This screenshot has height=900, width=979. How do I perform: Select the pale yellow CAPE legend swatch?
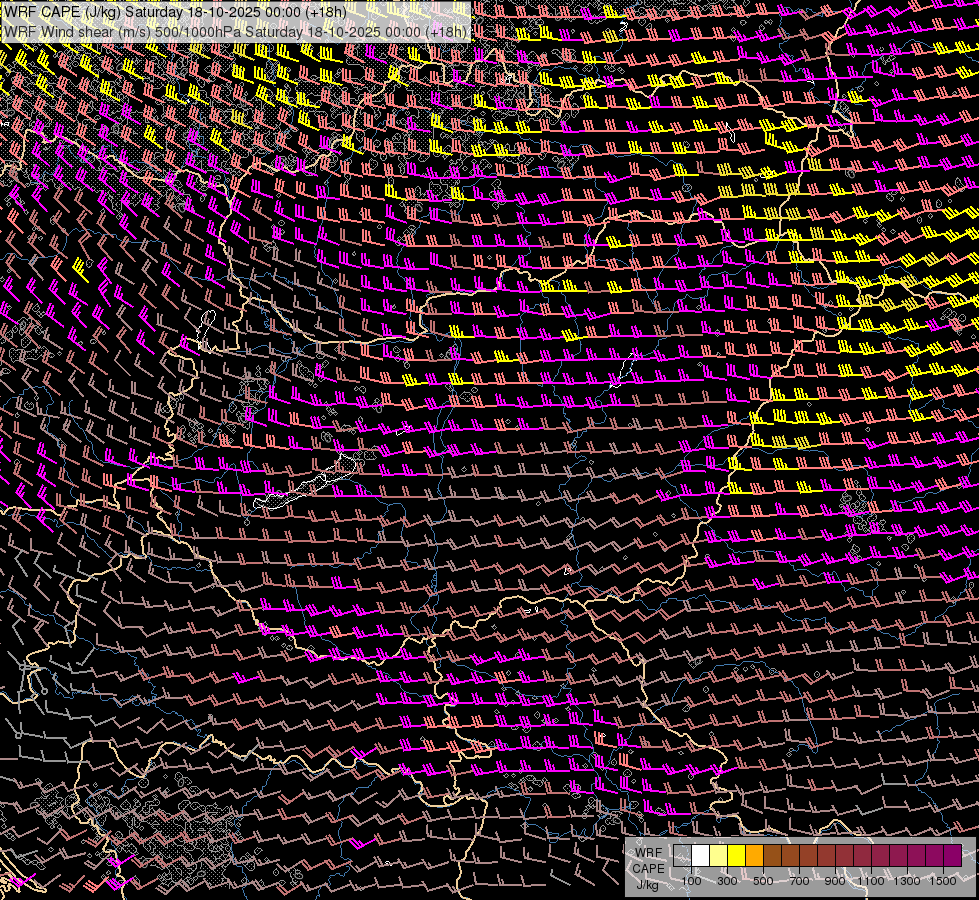(718, 855)
